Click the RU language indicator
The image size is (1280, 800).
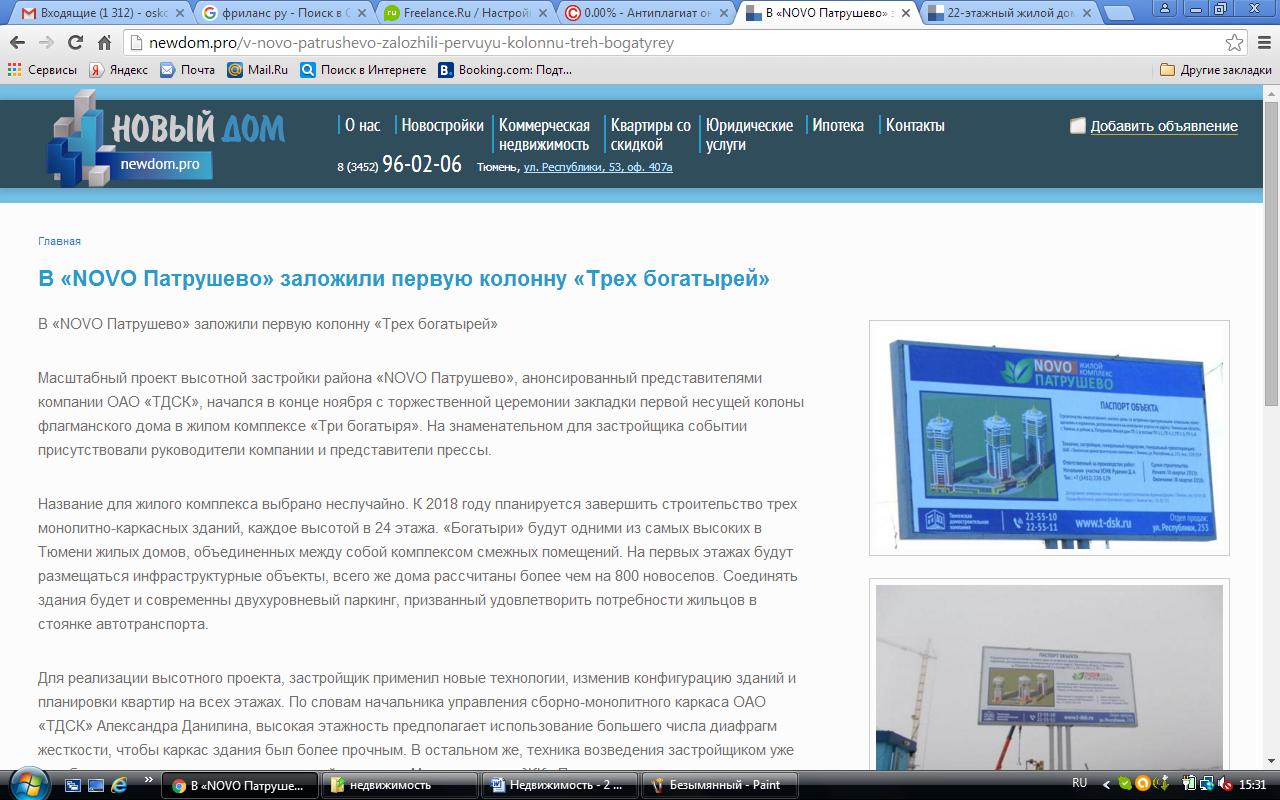click(1079, 784)
